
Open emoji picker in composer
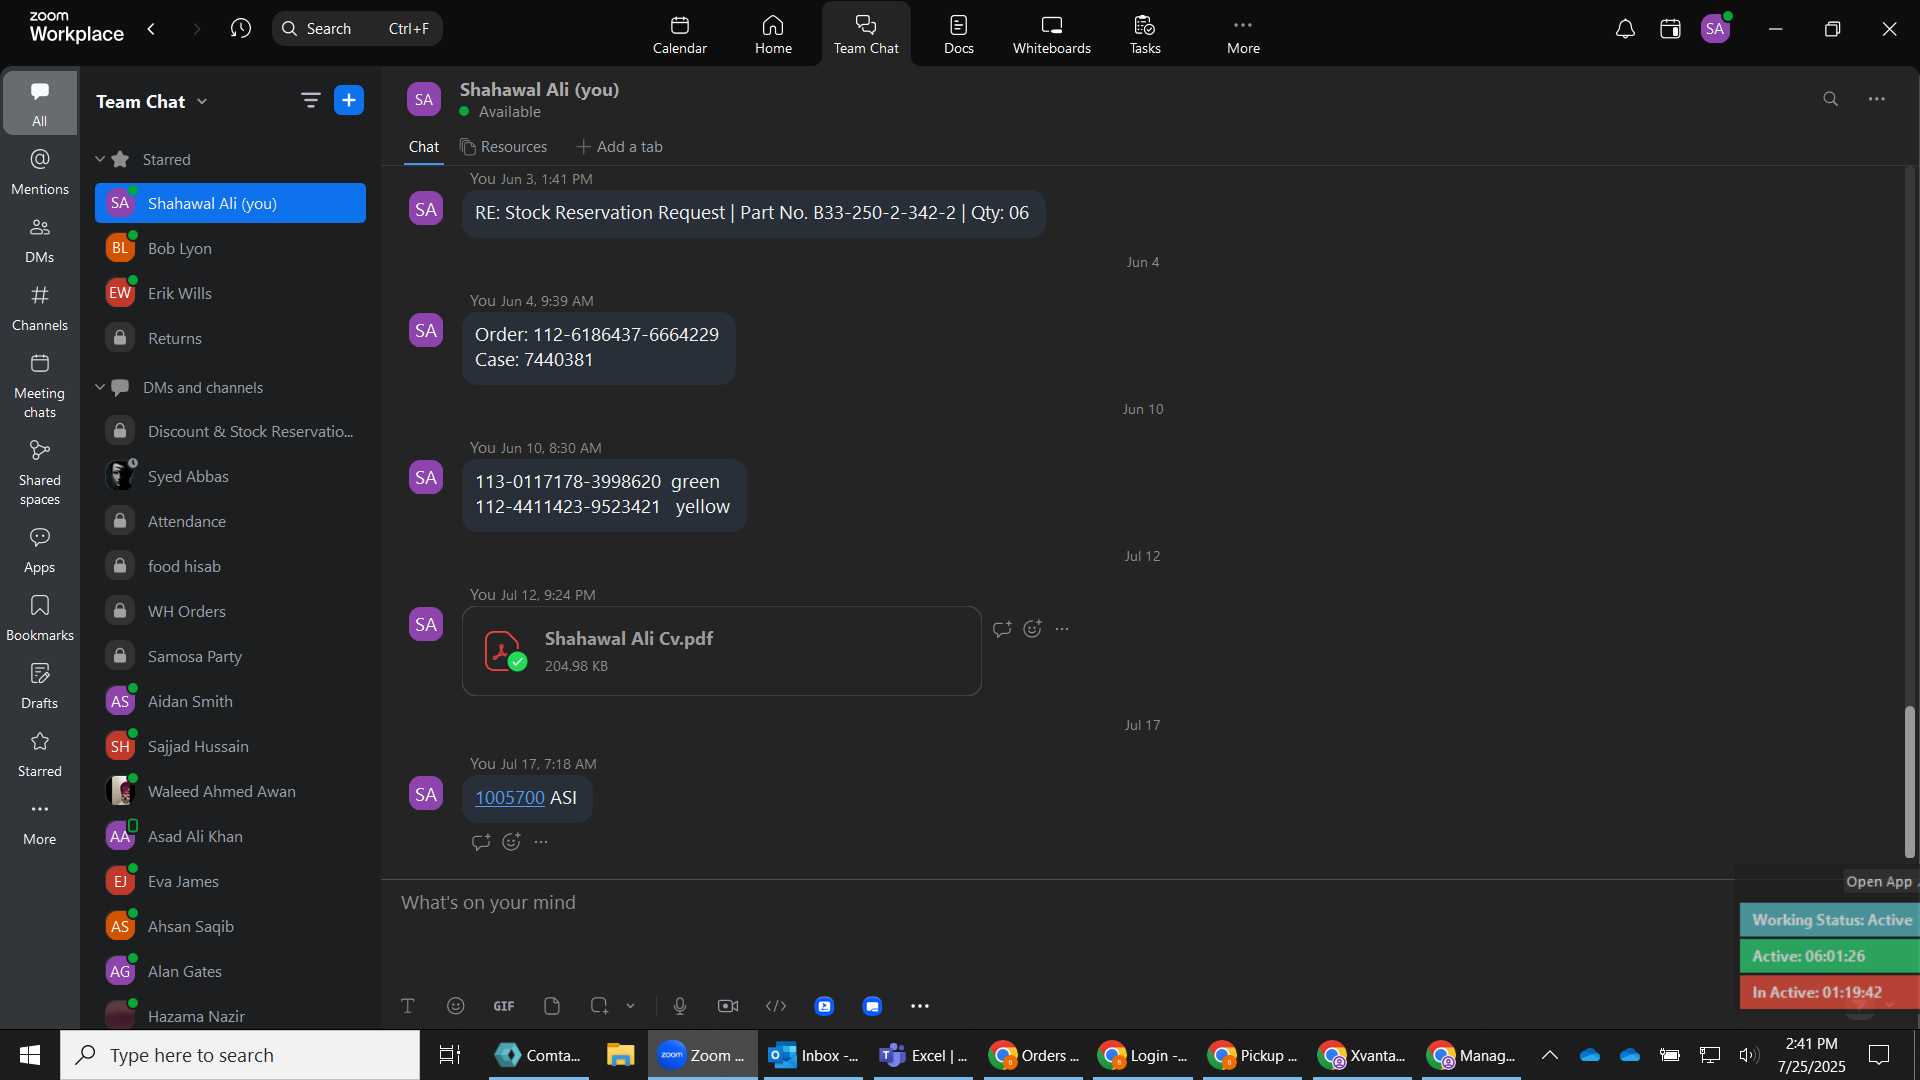point(456,1006)
